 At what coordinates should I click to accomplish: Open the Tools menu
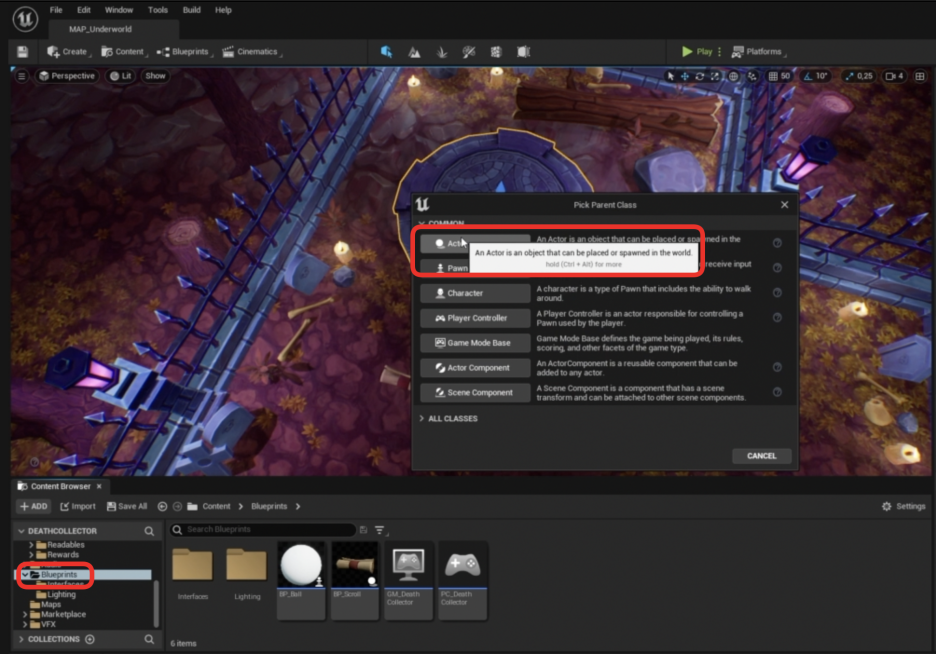158,10
